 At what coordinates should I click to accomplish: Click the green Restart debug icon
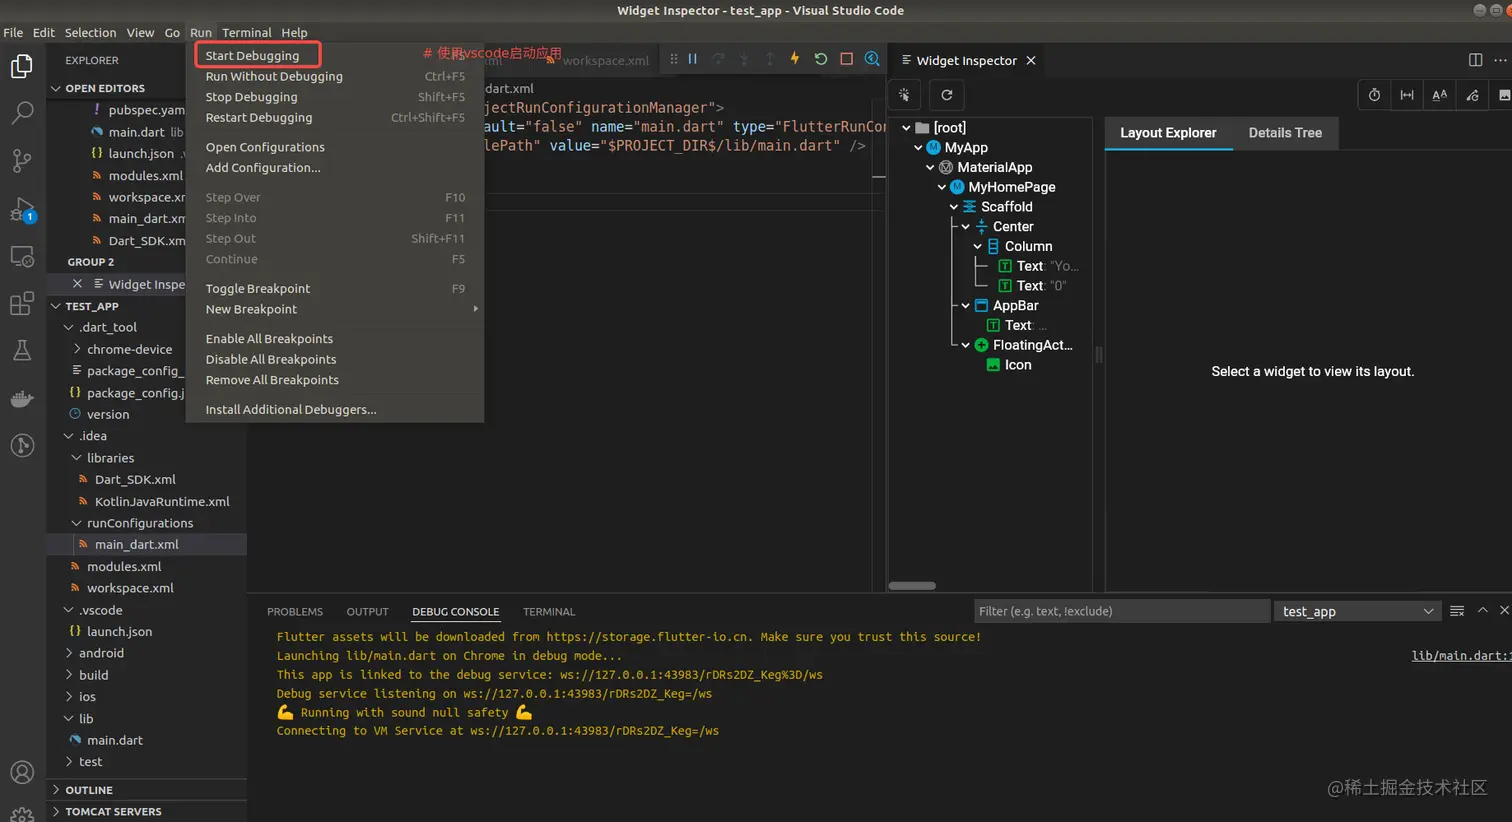pyautogui.click(x=820, y=59)
